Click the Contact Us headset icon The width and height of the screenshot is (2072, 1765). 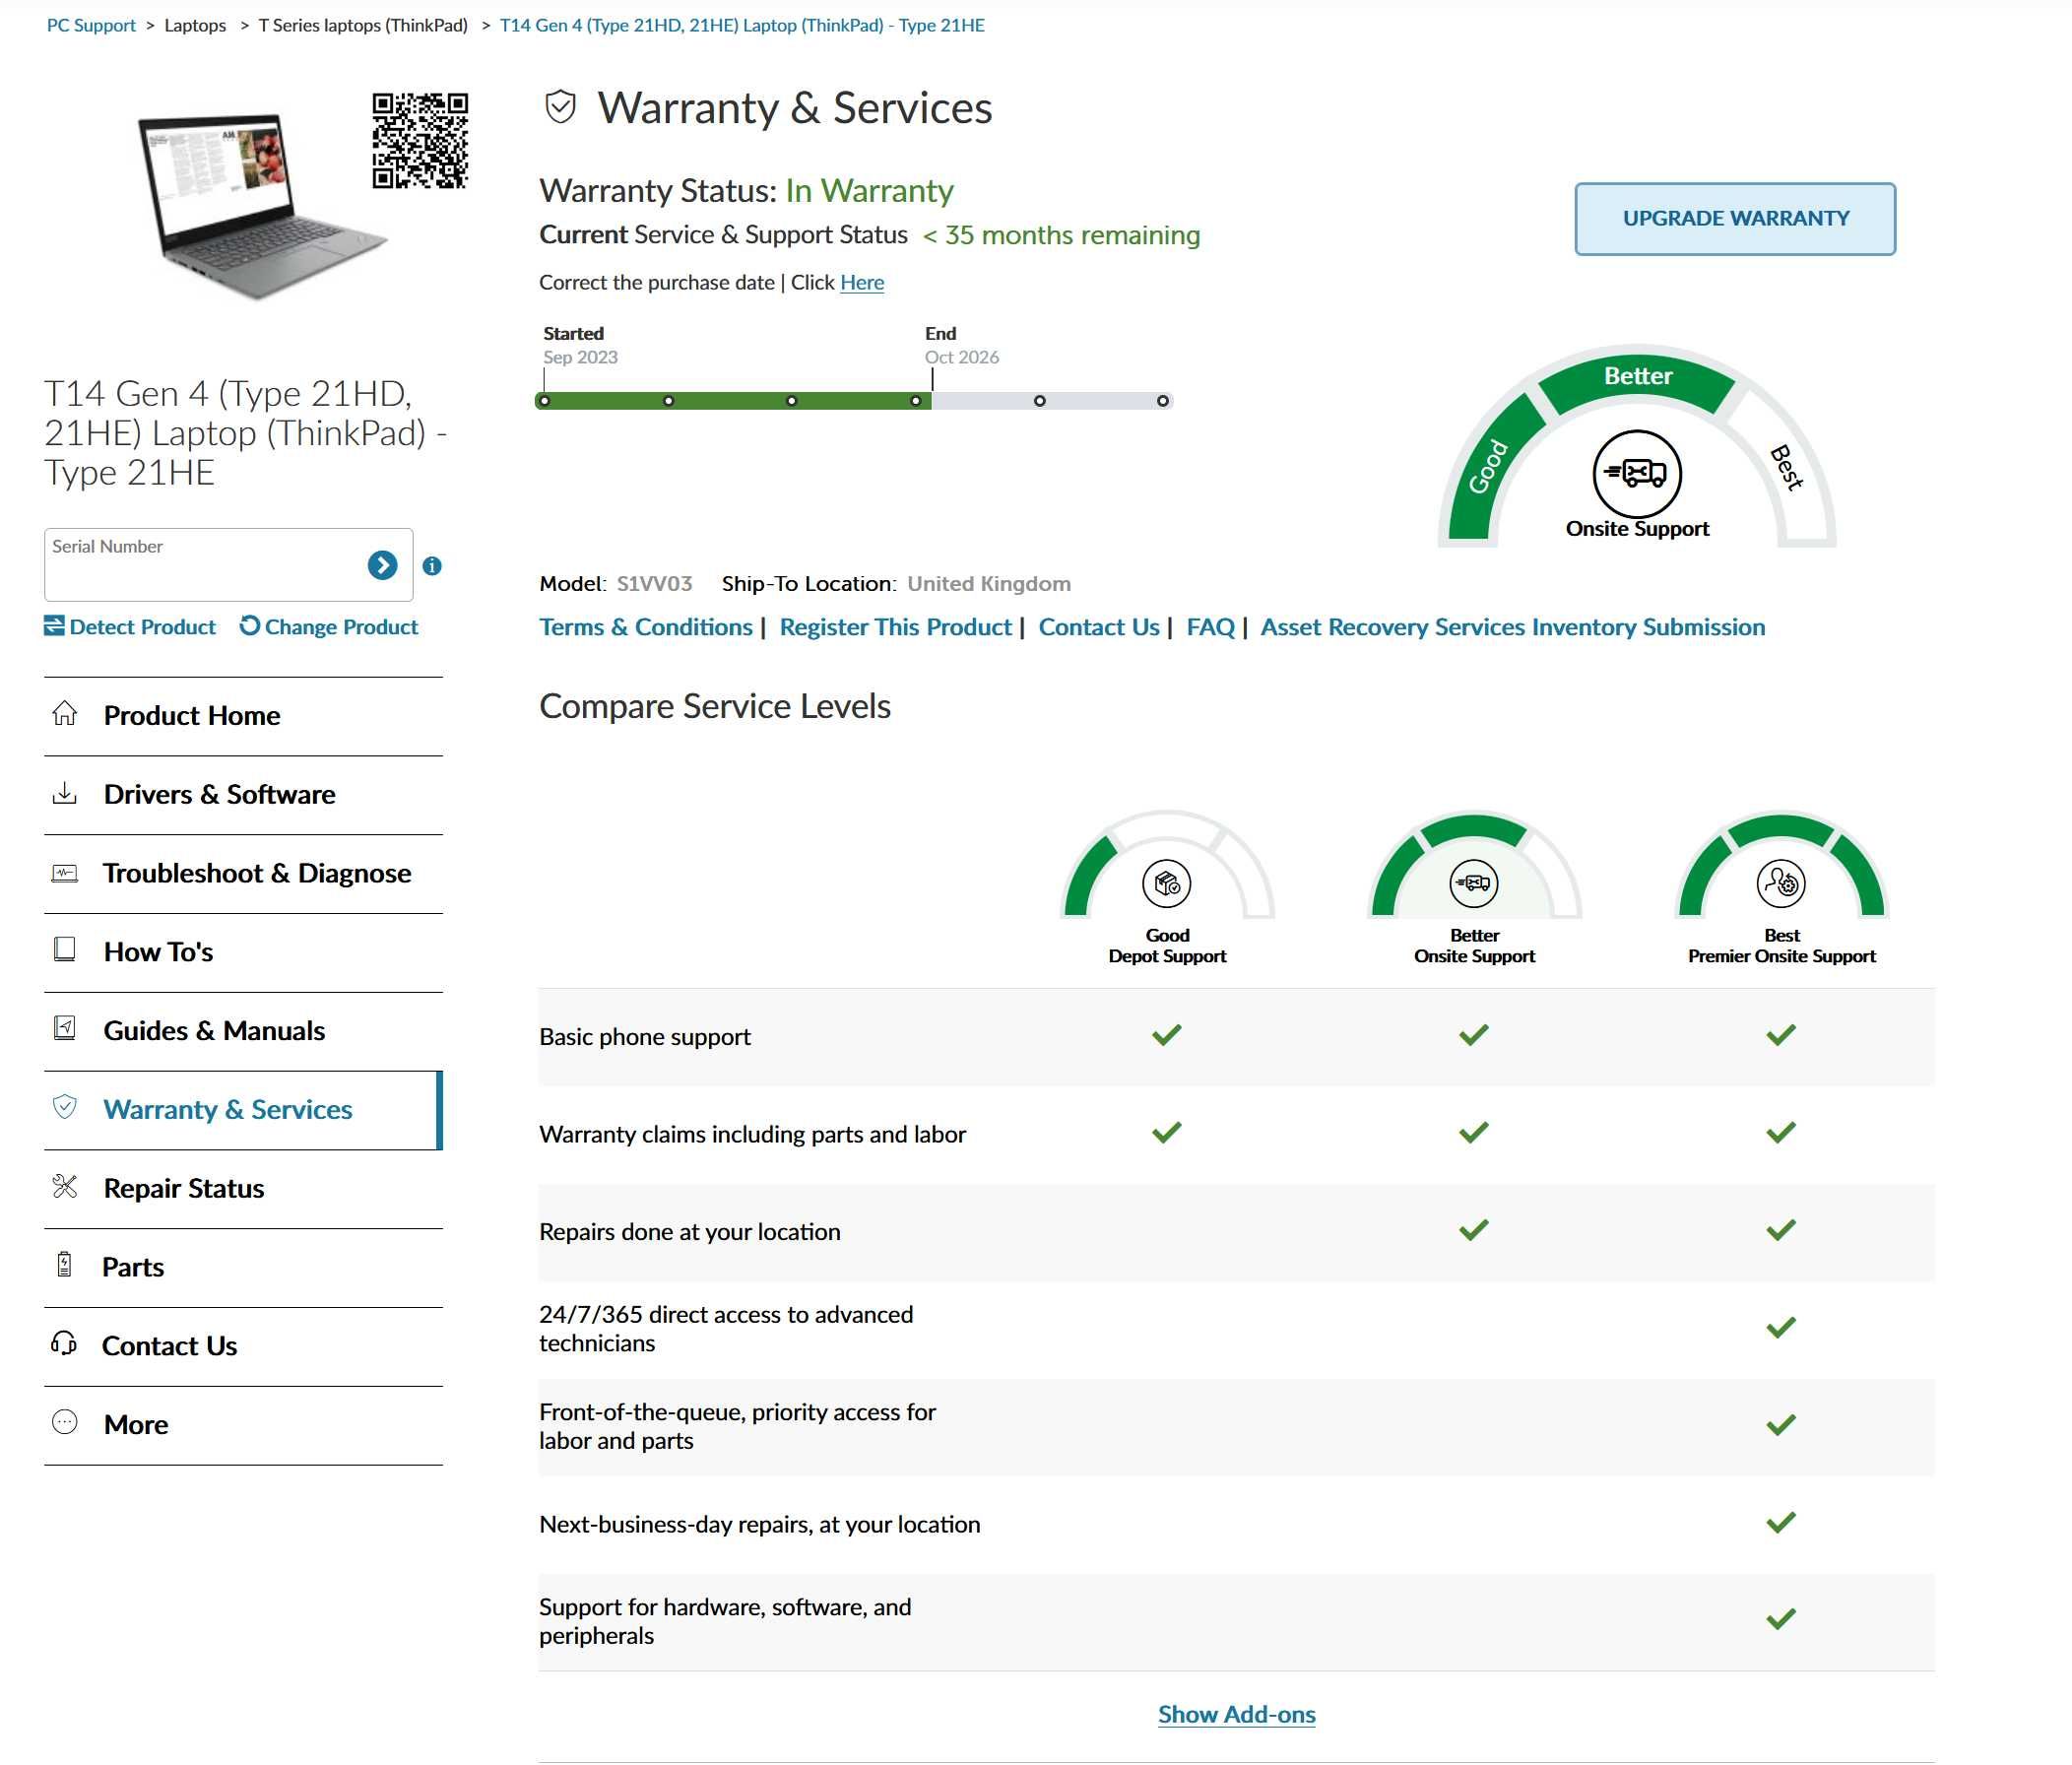coord(64,1343)
